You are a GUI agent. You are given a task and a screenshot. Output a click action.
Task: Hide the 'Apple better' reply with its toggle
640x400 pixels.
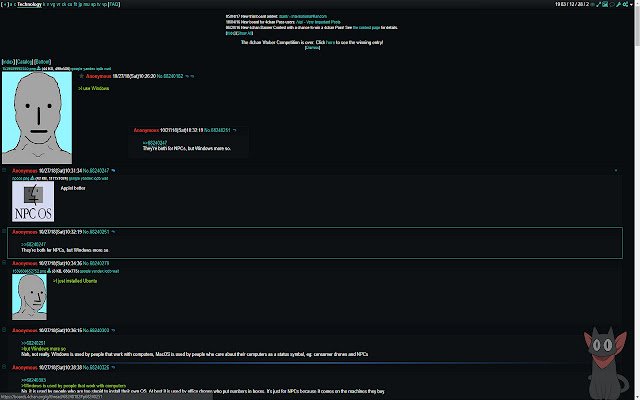click(4, 170)
